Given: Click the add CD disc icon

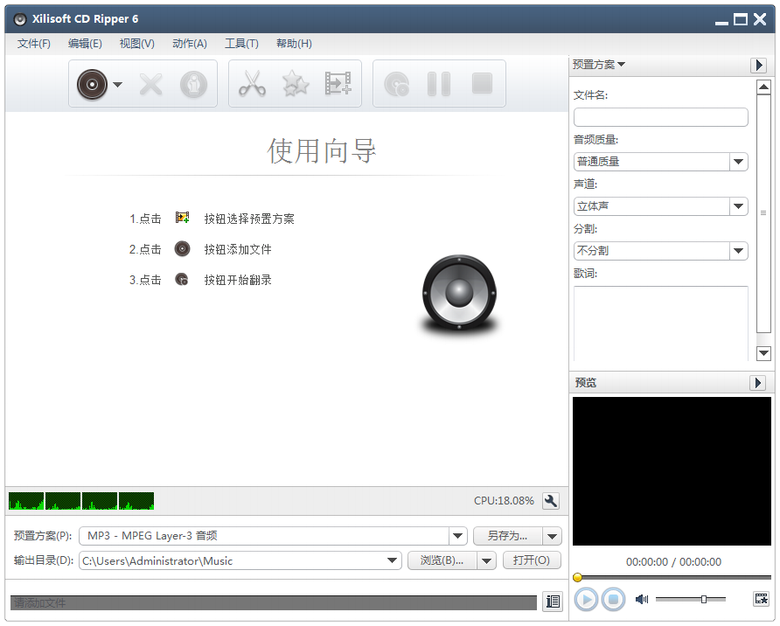Looking at the screenshot, I should click(x=92, y=84).
